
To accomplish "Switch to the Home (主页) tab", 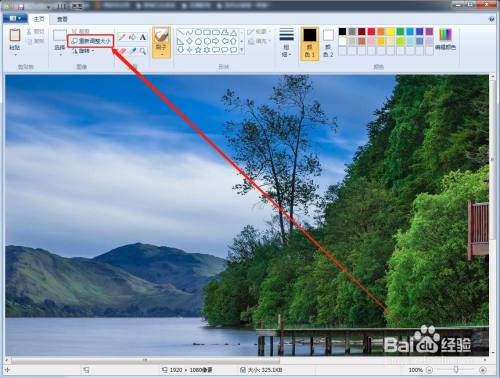I will pyautogui.click(x=39, y=19).
